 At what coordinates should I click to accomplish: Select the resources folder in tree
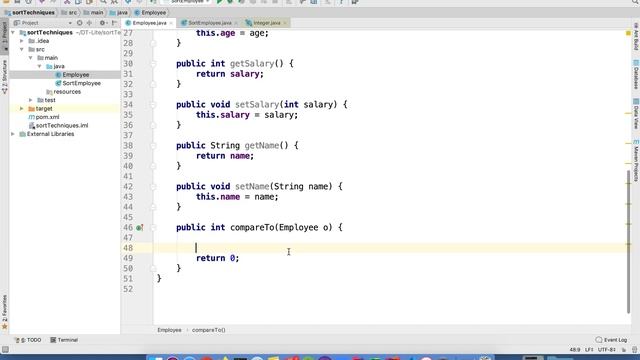click(64, 92)
